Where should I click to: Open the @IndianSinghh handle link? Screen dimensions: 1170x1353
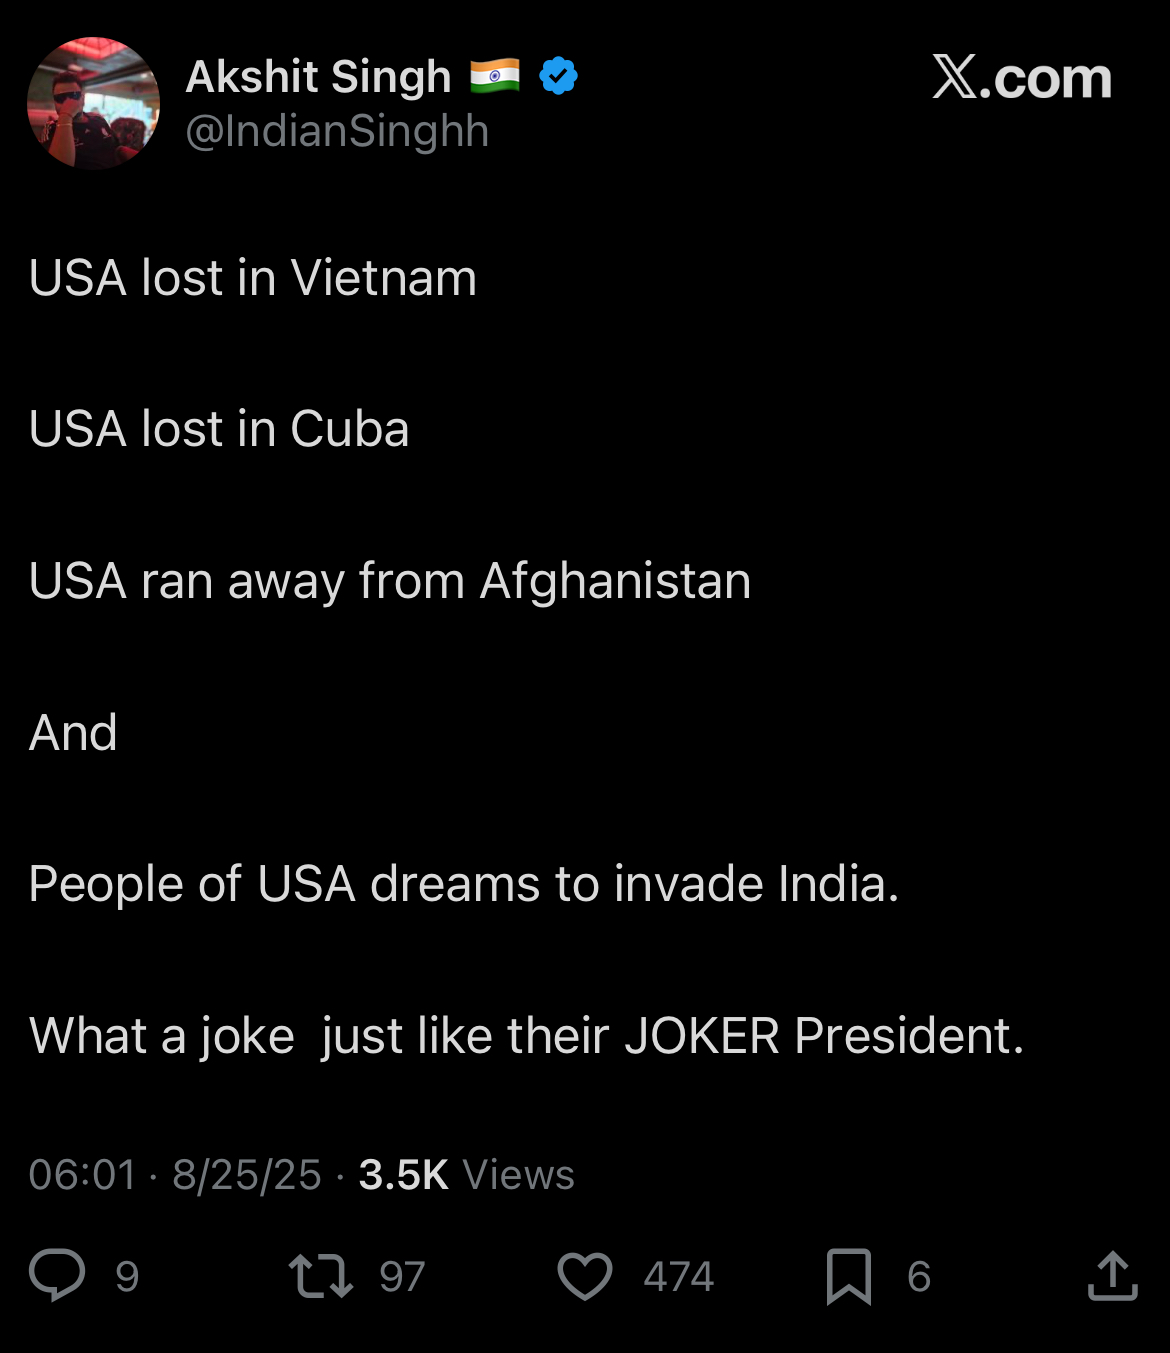[x=337, y=131]
